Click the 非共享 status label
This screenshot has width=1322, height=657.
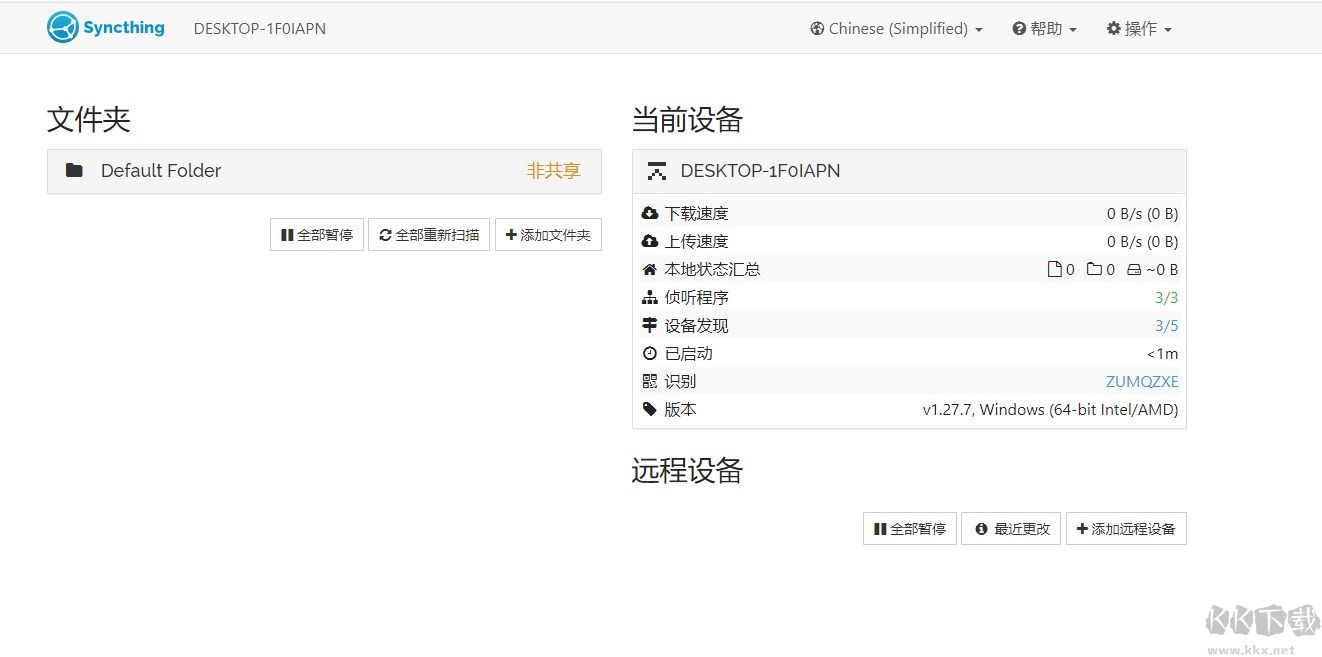[x=552, y=170]
